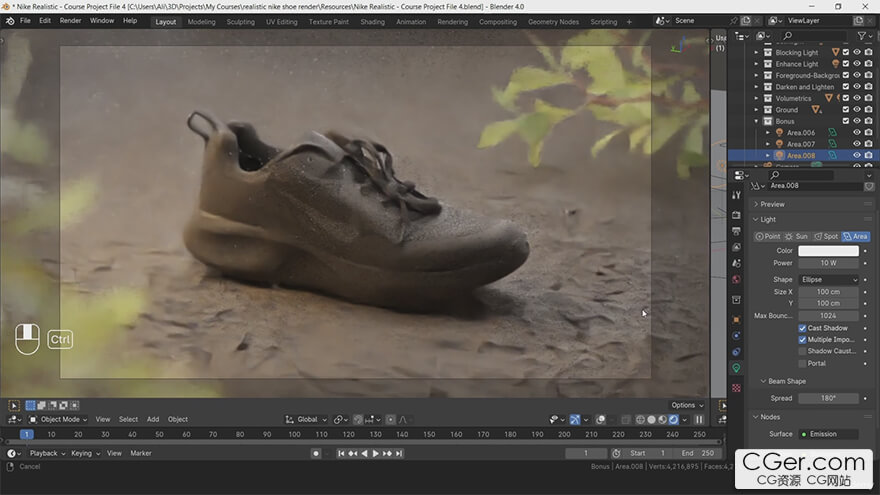The height and width of the screenshot is (495, 880).
Task: Click the Area.008 light object icon
Action: click(x=779, y=155)
